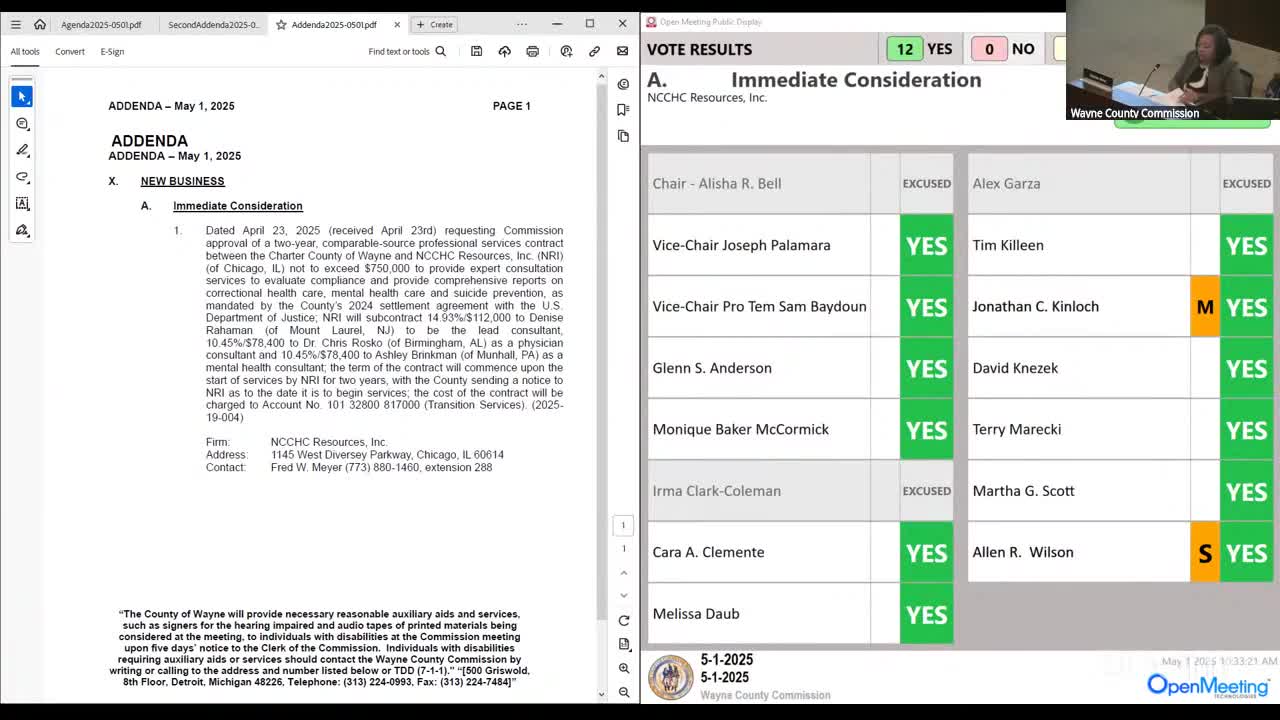
Task: Go to the next page
Action: [623, 595]
